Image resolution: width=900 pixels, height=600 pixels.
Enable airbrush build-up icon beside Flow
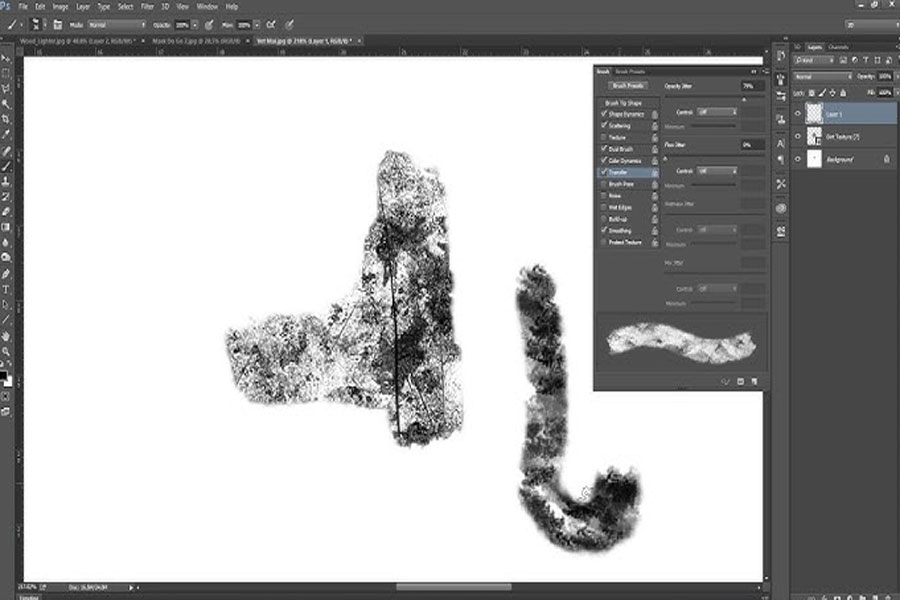pos(271,25)
